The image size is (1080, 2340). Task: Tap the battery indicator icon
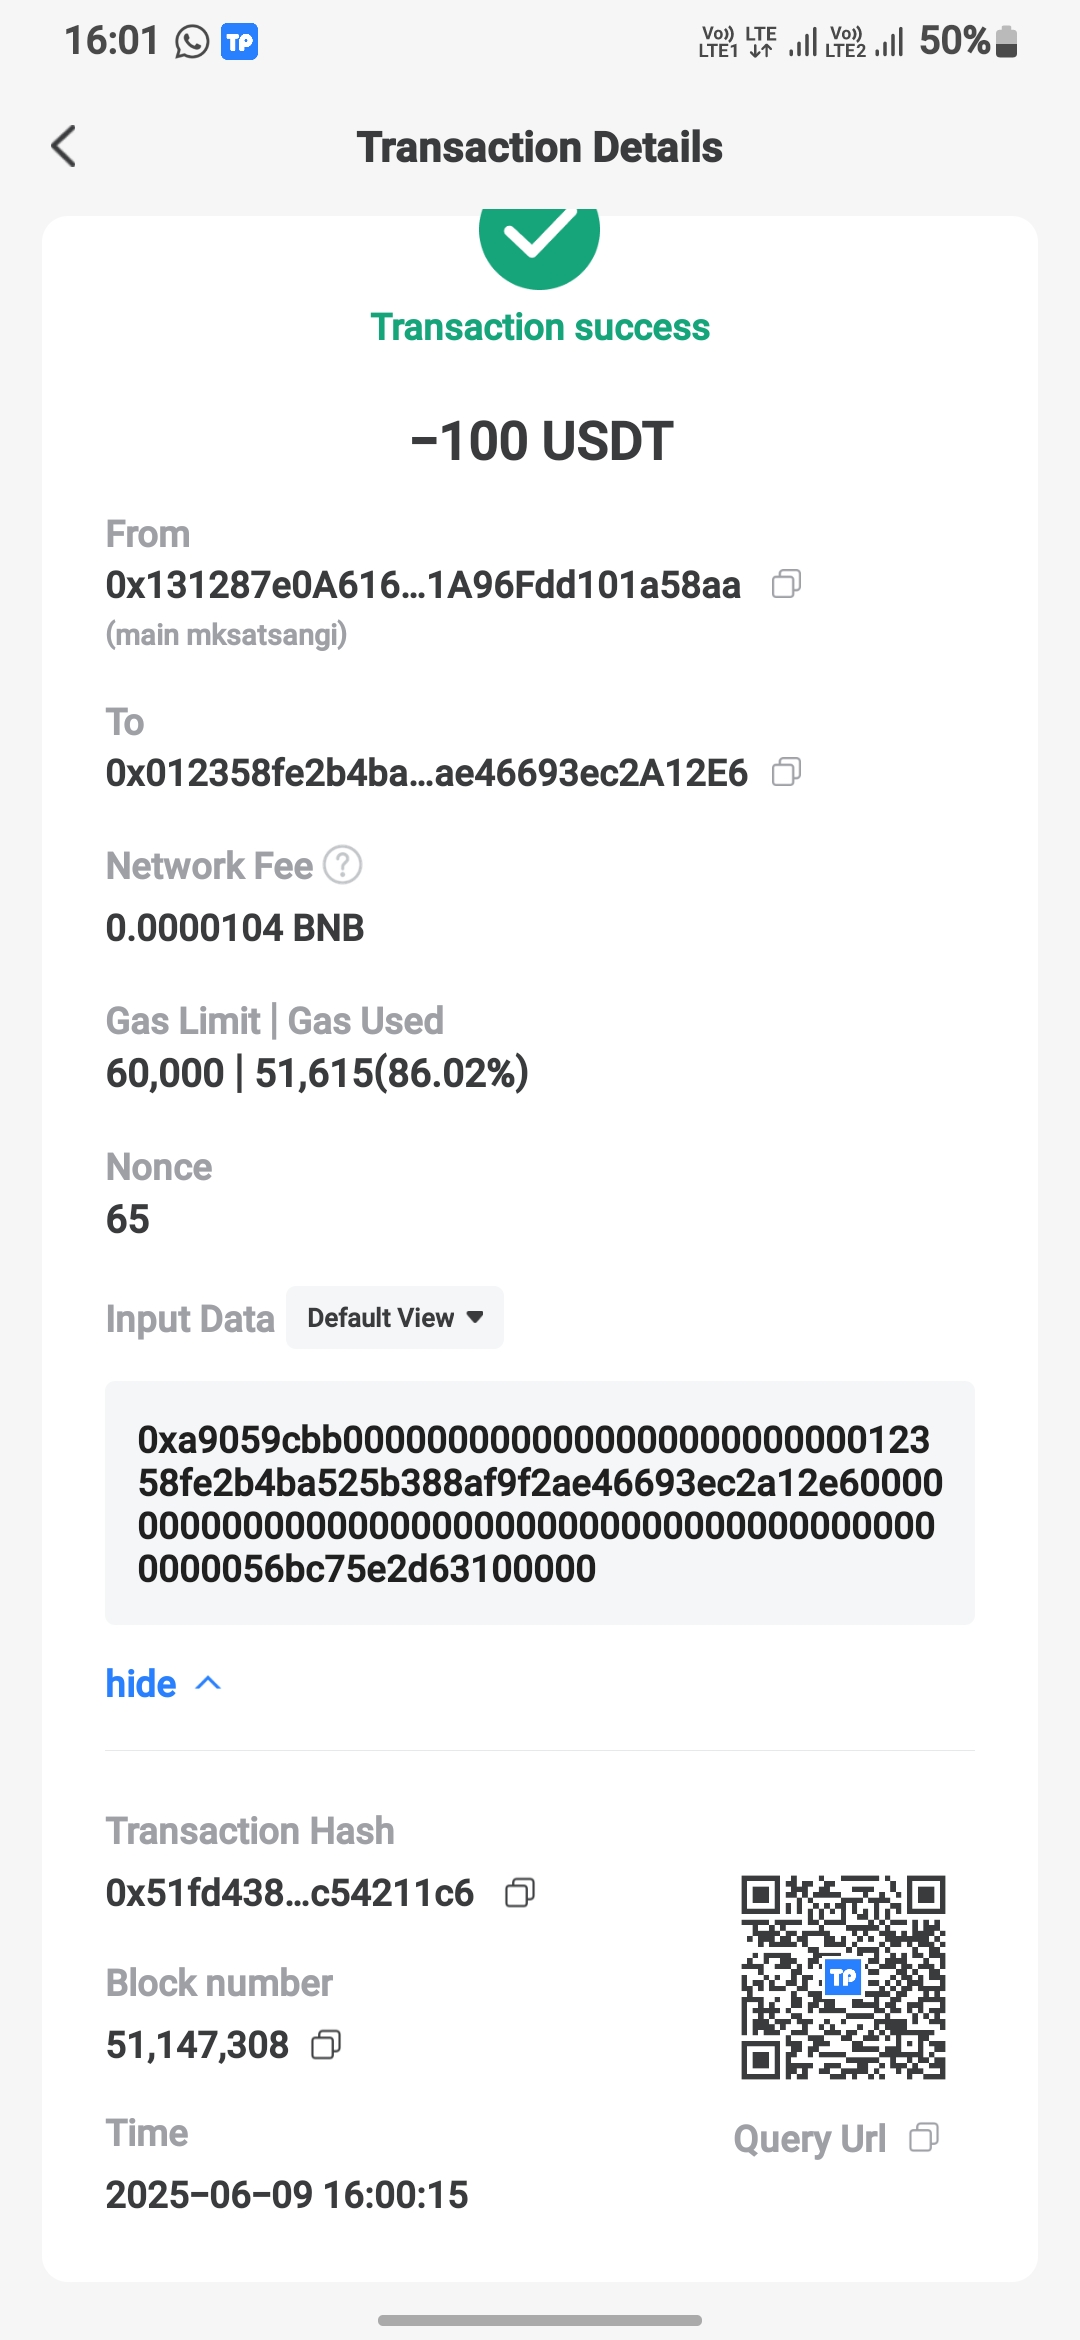coord(1007,42)
